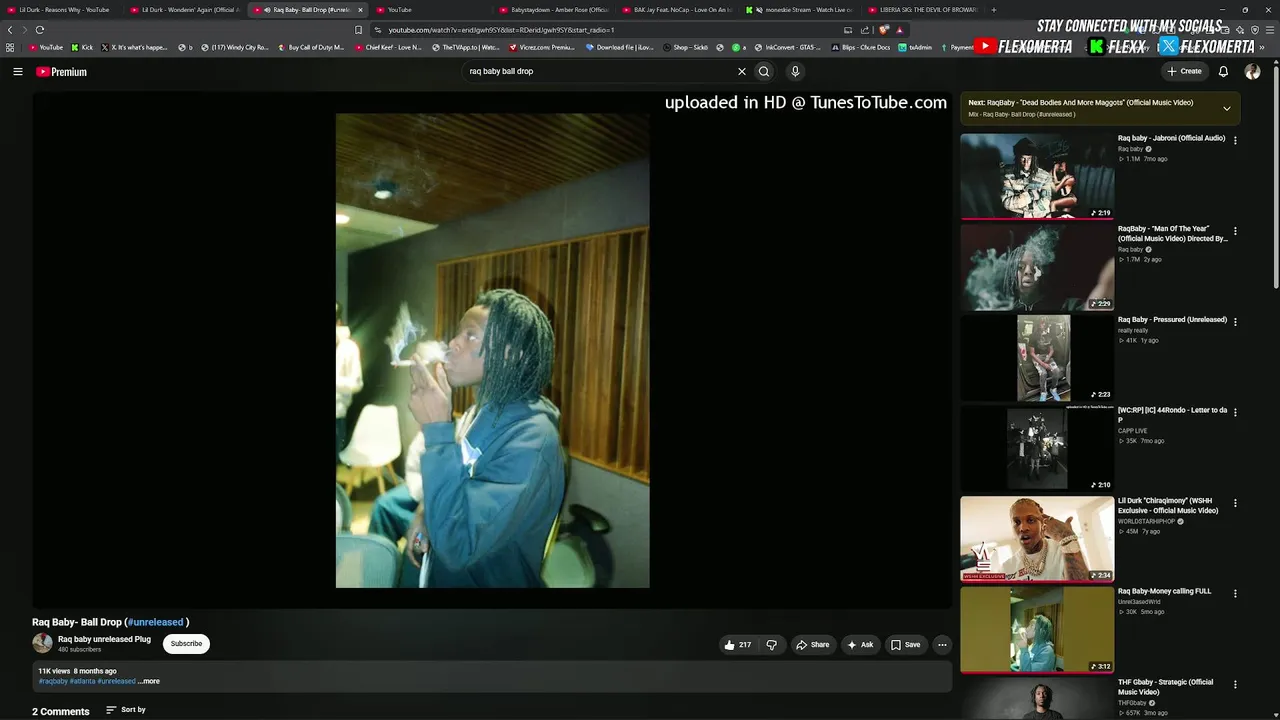Open the Buy Call of Duty bookmark

point(311,47)
